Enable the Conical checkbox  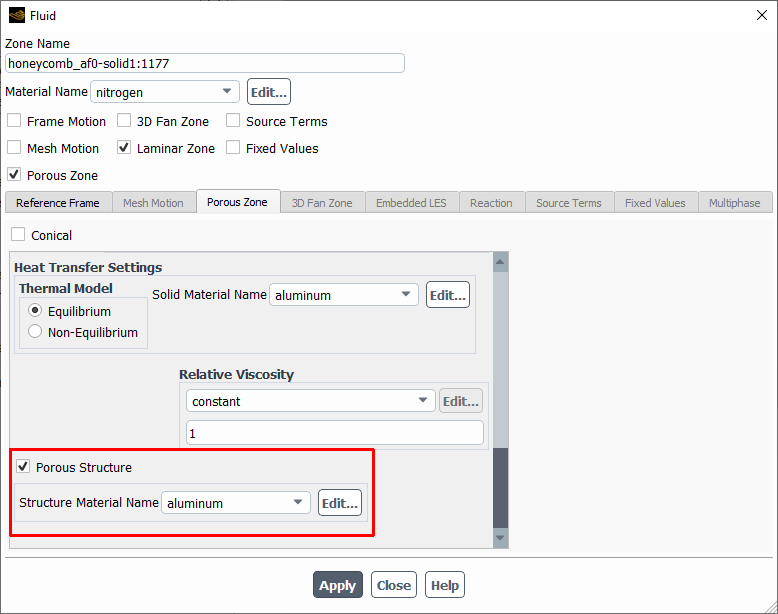pyautogui.click(x=18, y=234)
